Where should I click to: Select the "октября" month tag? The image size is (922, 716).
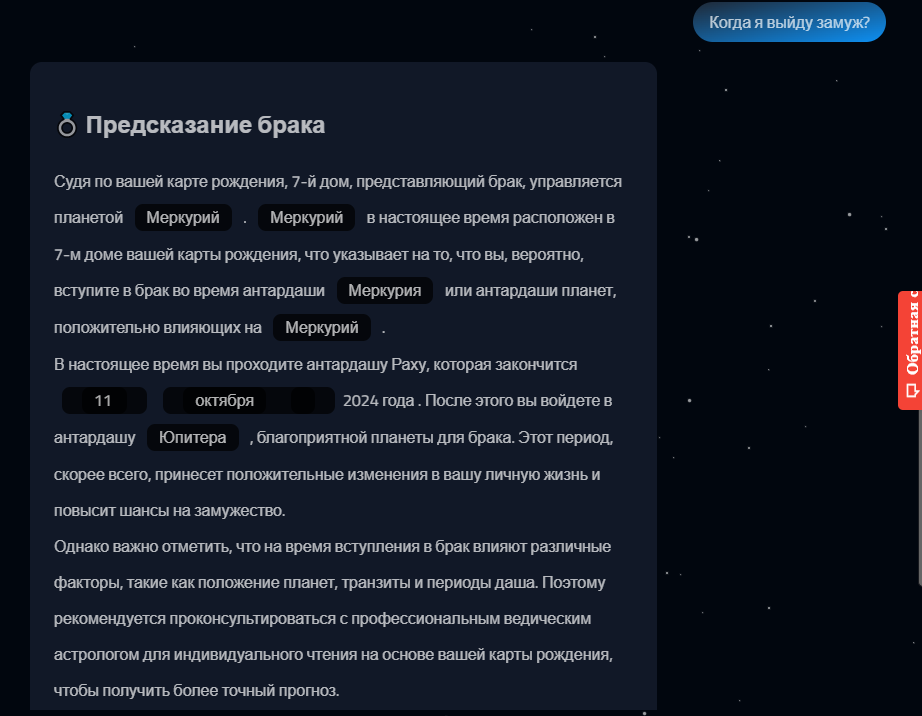click(x=224, y=401)
